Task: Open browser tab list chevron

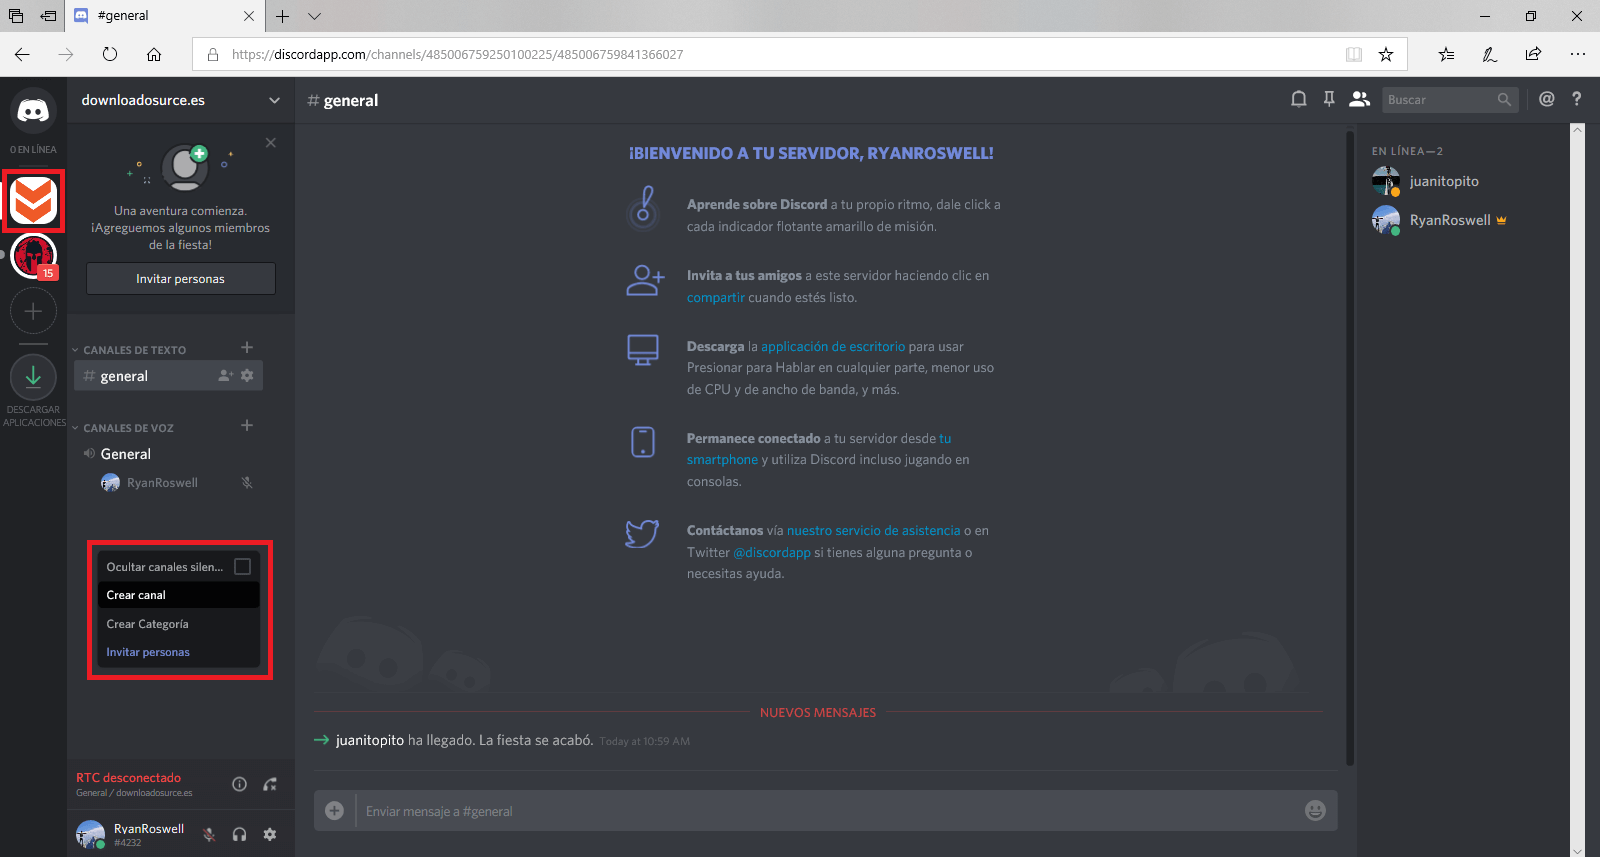Action: (314, 16)
